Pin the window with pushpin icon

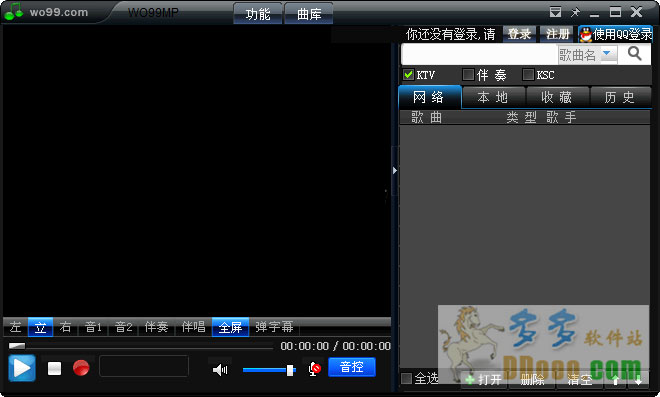click(575, 12)
